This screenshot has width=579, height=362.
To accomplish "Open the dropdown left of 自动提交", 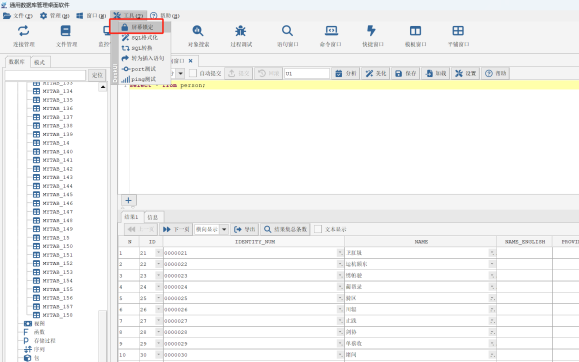I will point(180,74).
